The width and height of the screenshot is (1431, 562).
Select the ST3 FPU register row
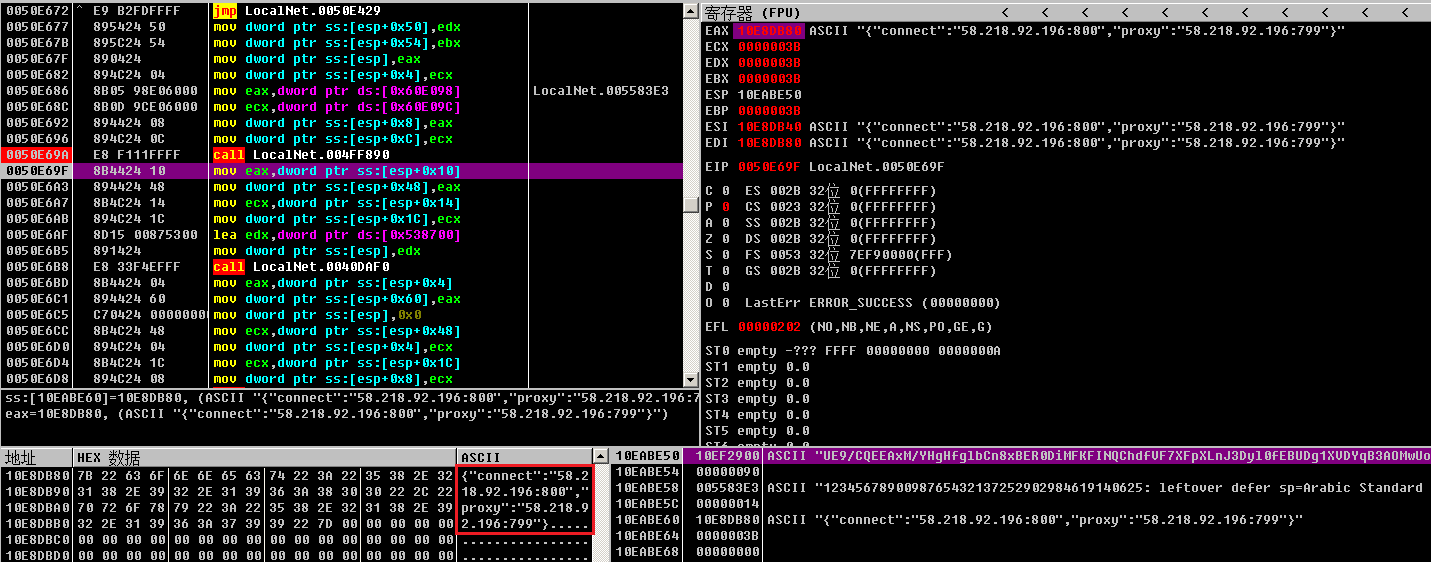(757, 399)
